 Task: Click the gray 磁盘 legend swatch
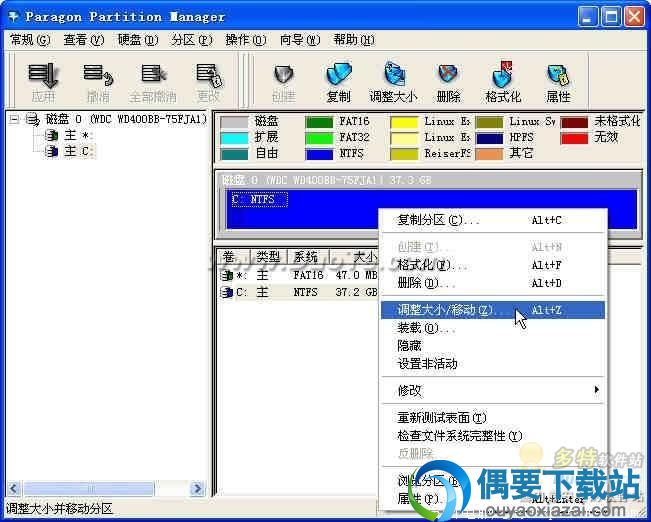(234, 123)
